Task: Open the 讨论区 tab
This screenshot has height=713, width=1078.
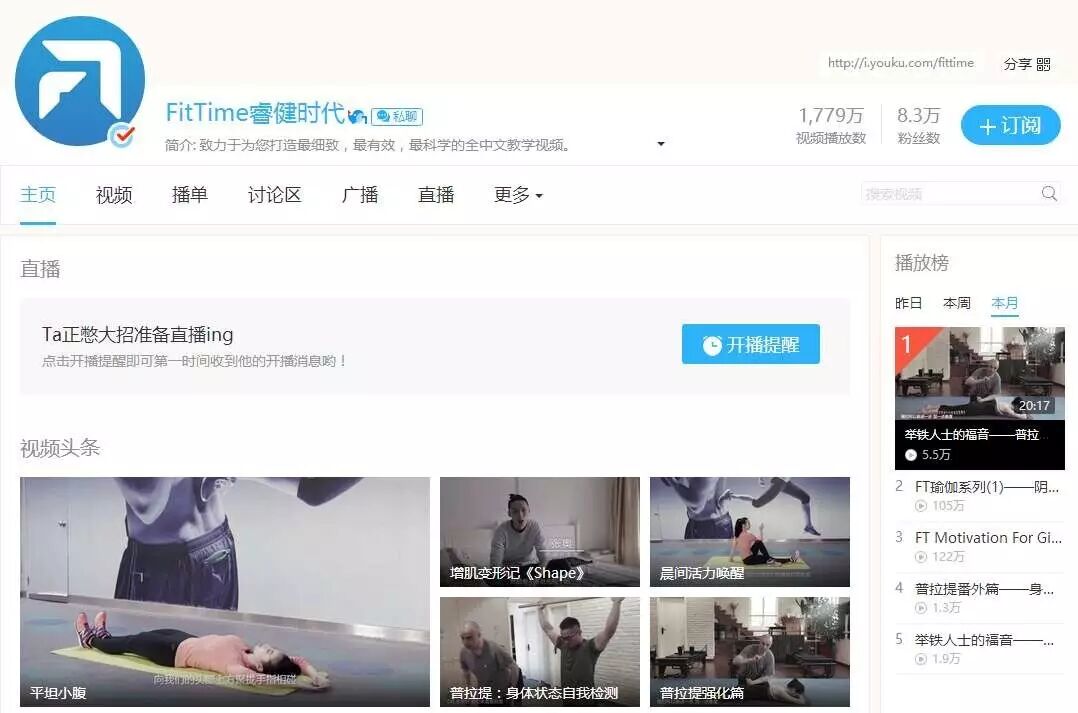Action: (x=274, y=195)
